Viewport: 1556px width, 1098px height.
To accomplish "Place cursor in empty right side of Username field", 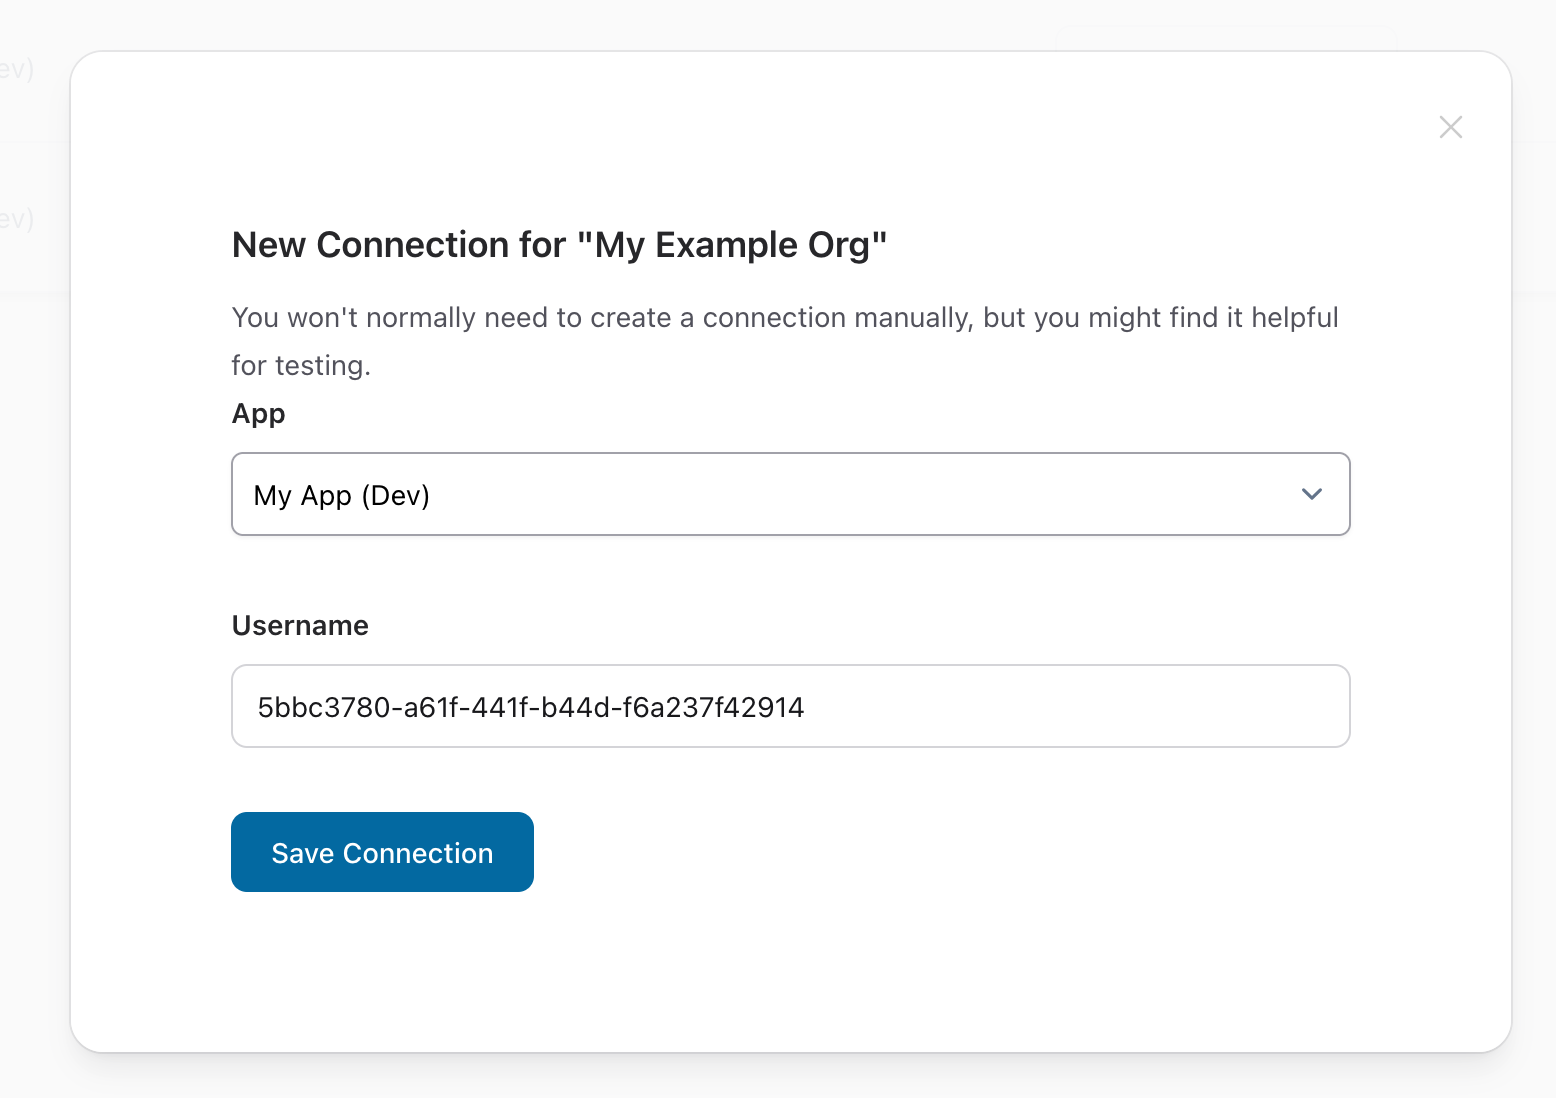I will [x=1100, y=706].
